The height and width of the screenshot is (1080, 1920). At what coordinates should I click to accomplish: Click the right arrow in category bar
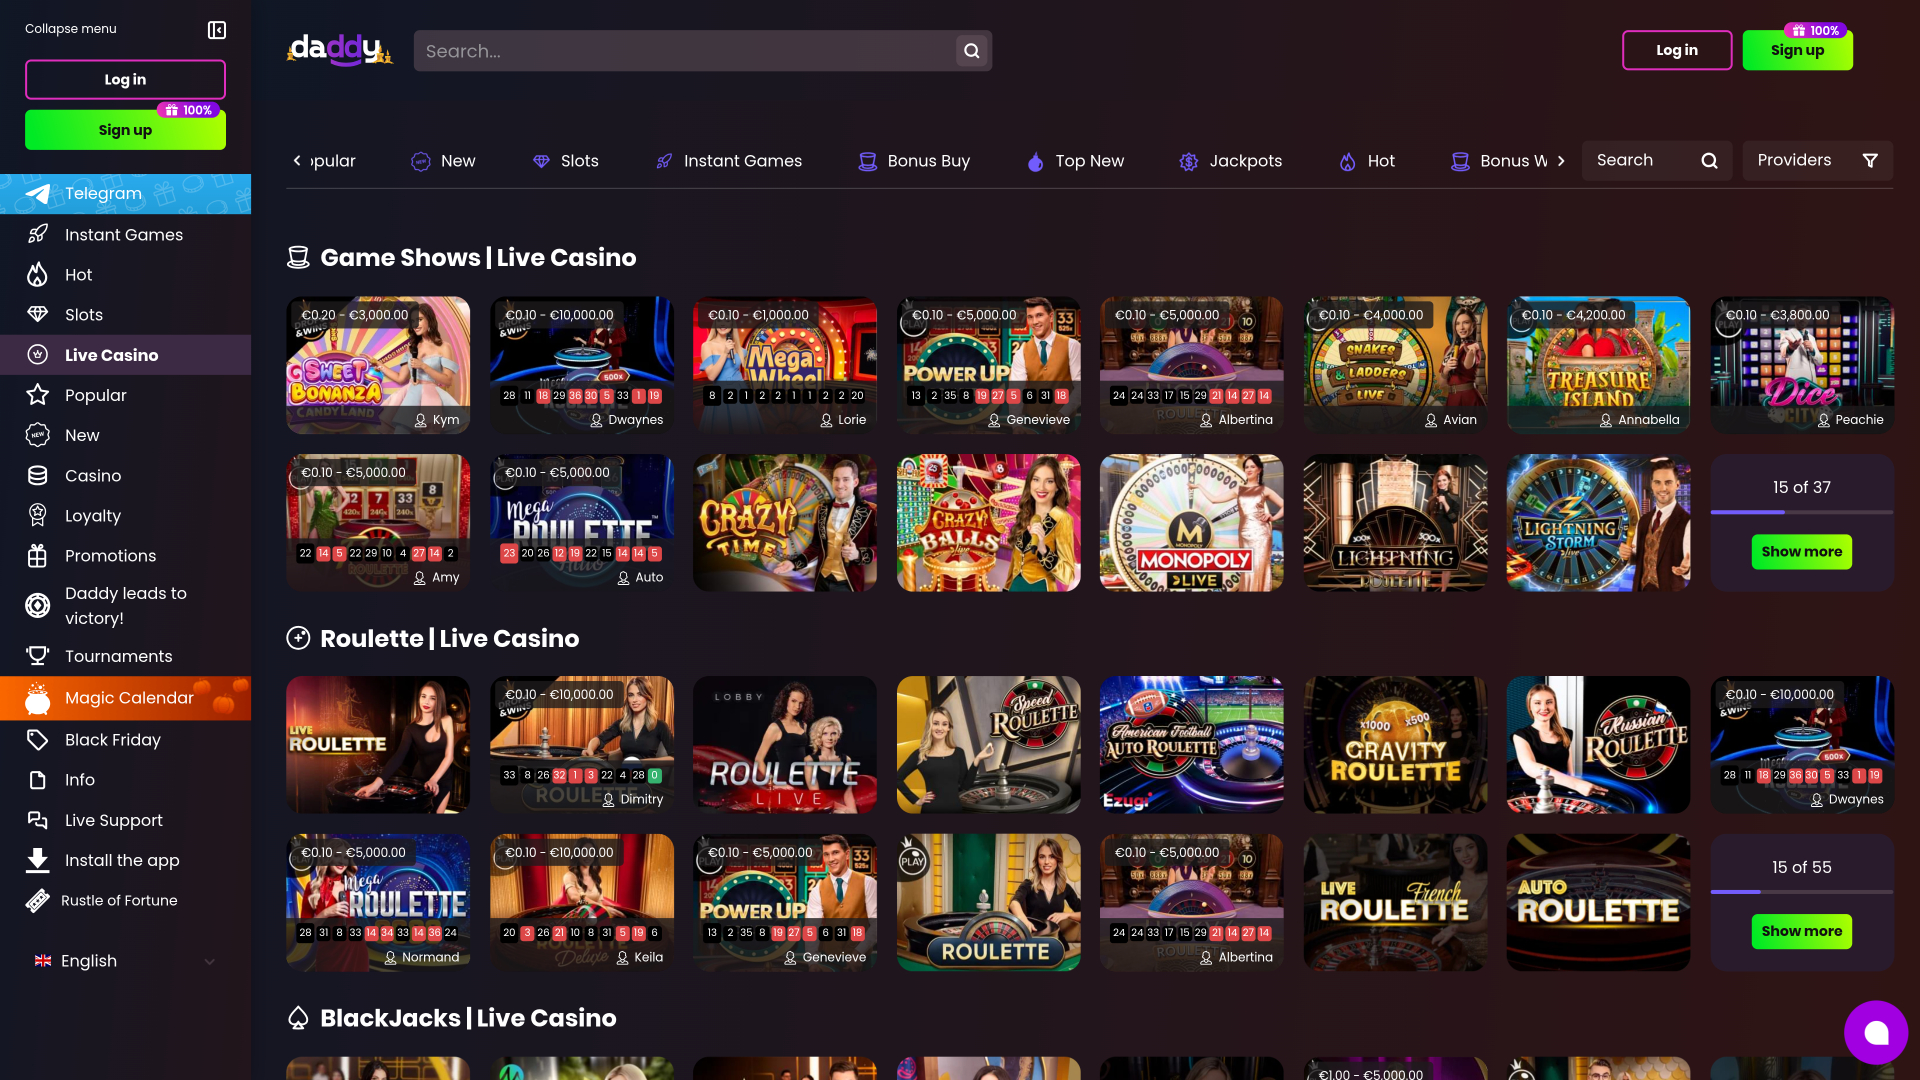coord(1562,160)
